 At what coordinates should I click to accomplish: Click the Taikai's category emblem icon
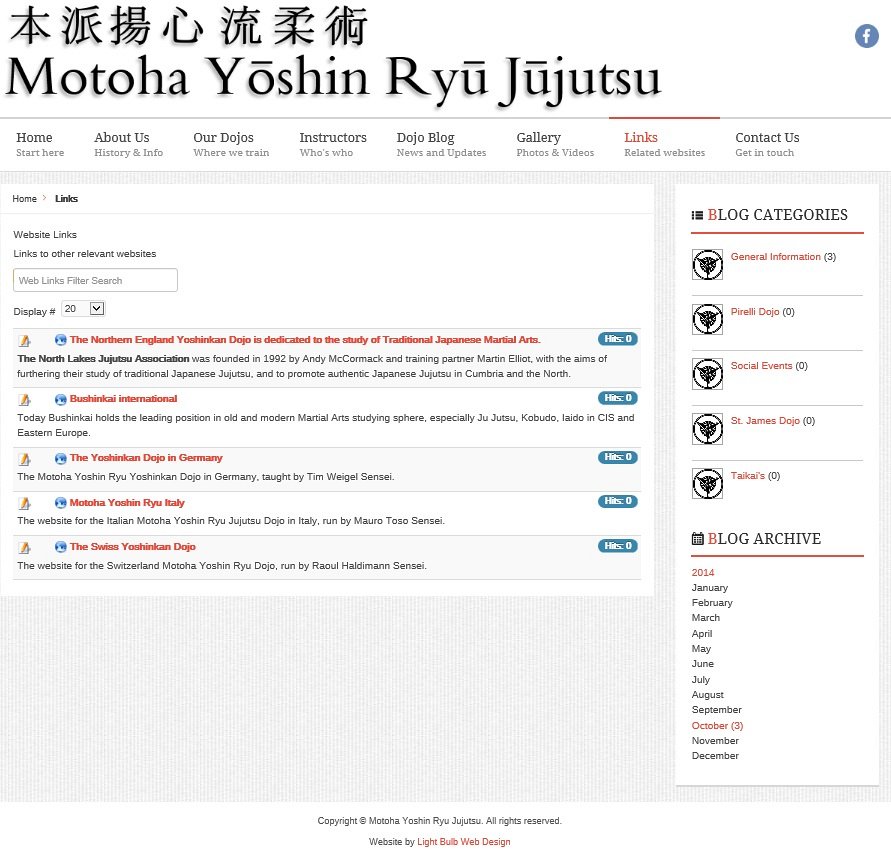point(707,484)
